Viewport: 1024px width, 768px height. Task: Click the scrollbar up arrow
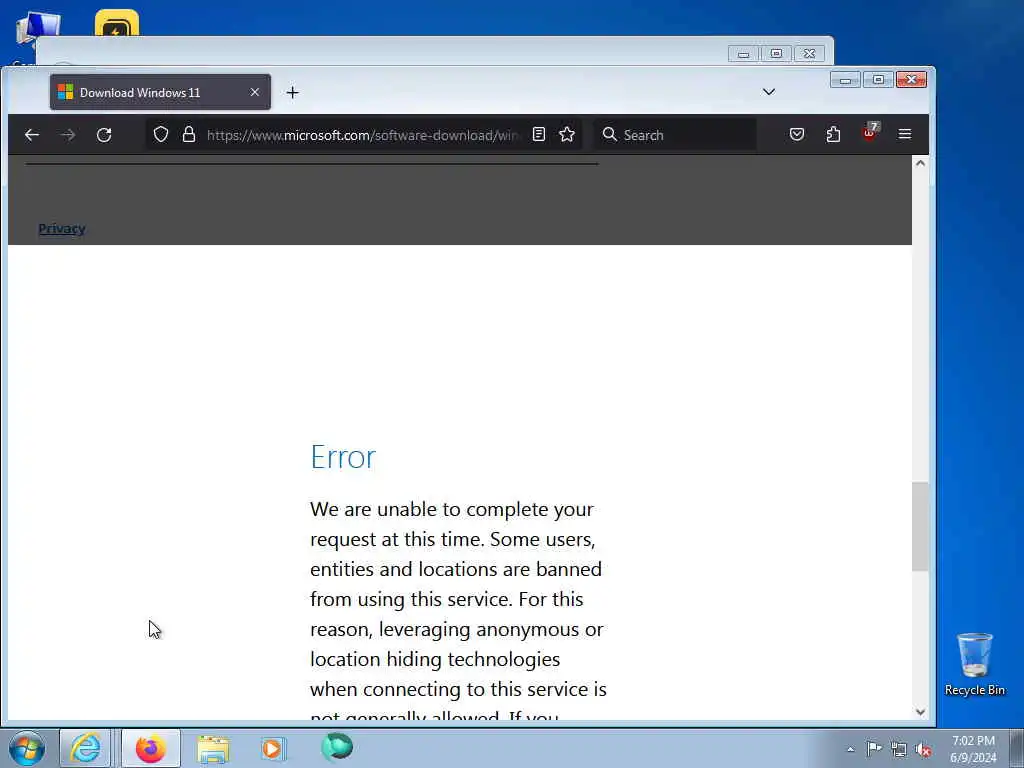pos(920,163)
